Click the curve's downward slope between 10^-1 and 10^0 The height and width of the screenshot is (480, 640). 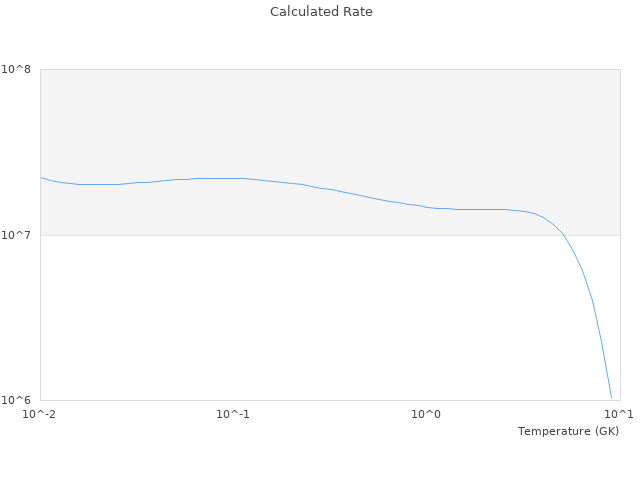tap(340, 191)
